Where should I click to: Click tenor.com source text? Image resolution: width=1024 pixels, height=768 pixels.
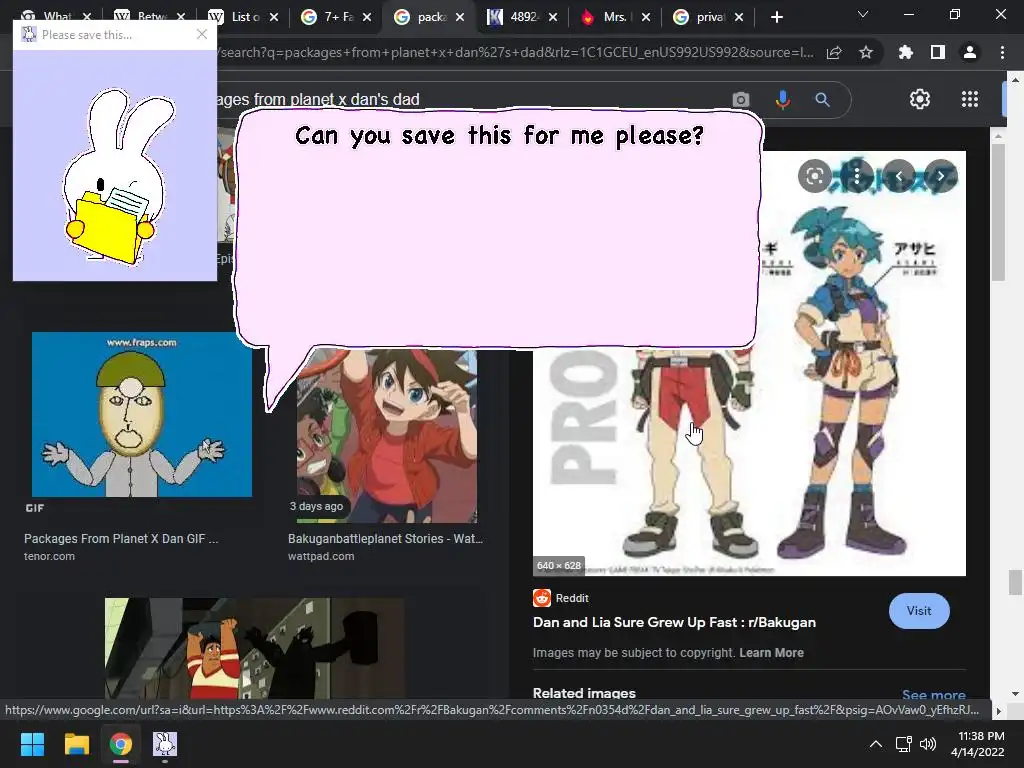[50, 556]
